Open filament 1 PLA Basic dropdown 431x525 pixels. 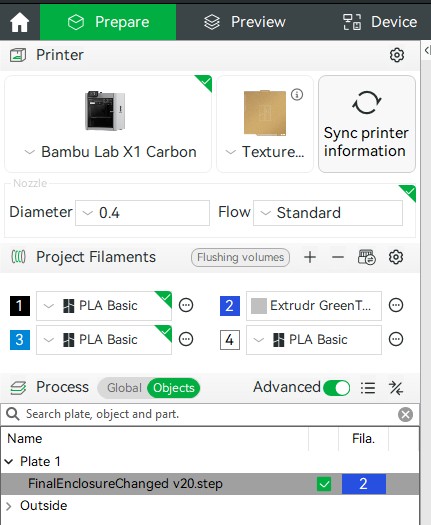tap(104, 306)
